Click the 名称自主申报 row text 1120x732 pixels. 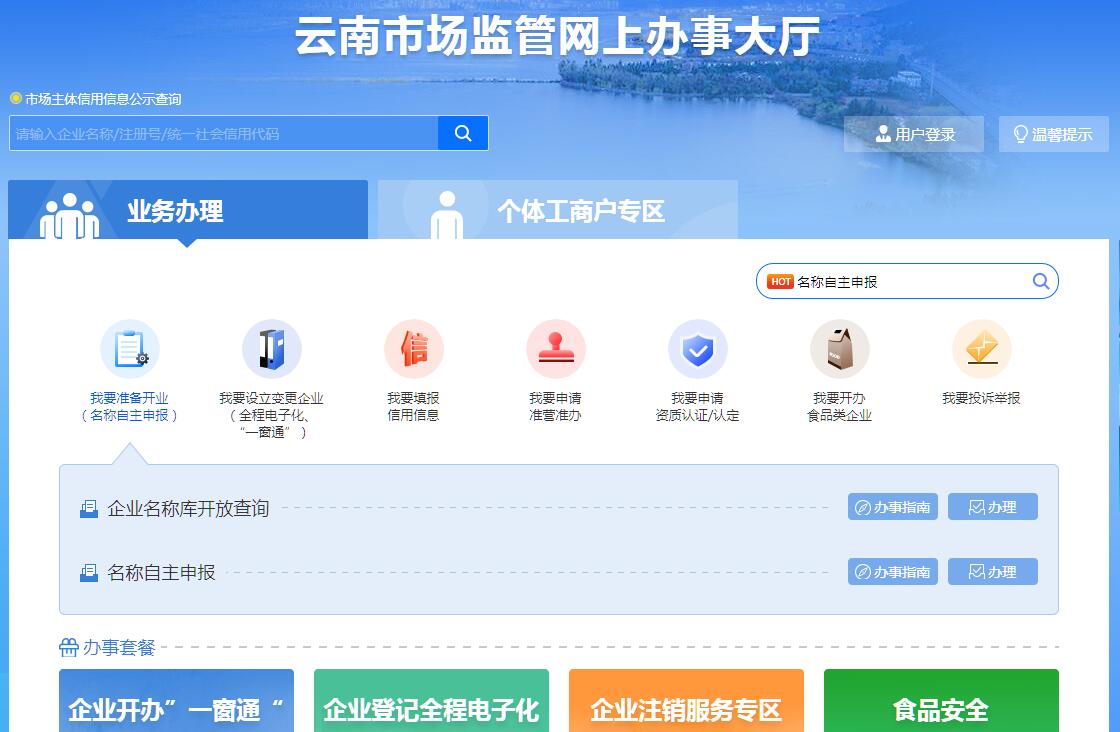click(161, 573)
